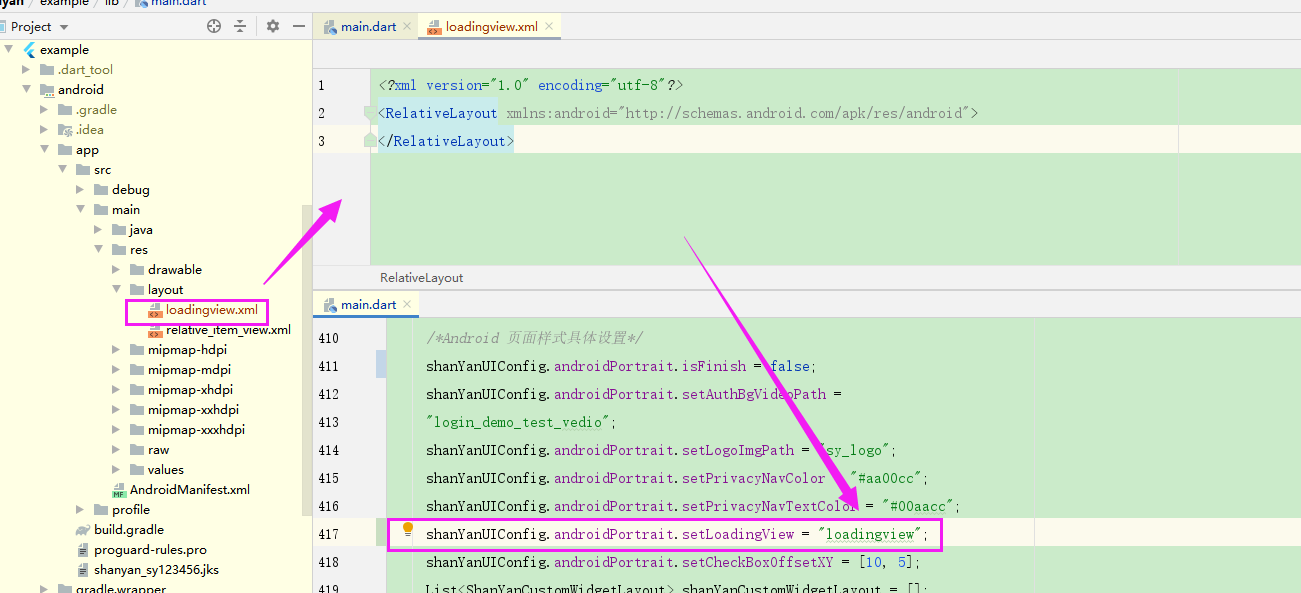The height and width of the screenshot is (593, 1301).
Task: Collapse the app folder
Action: [x=45, y=150]
